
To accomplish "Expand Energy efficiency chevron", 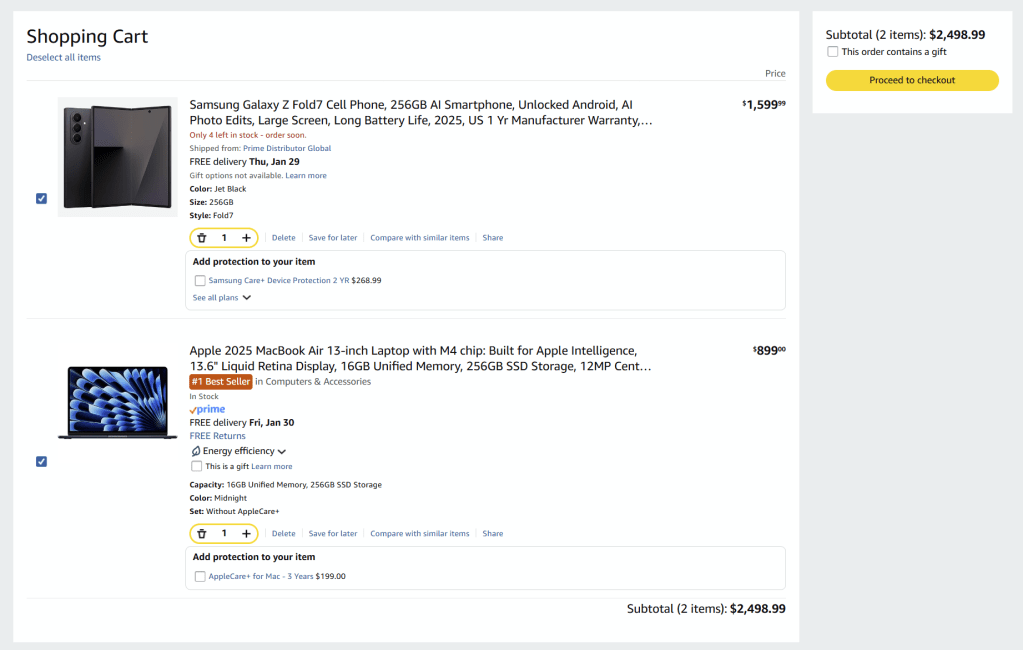I will 282,452.
